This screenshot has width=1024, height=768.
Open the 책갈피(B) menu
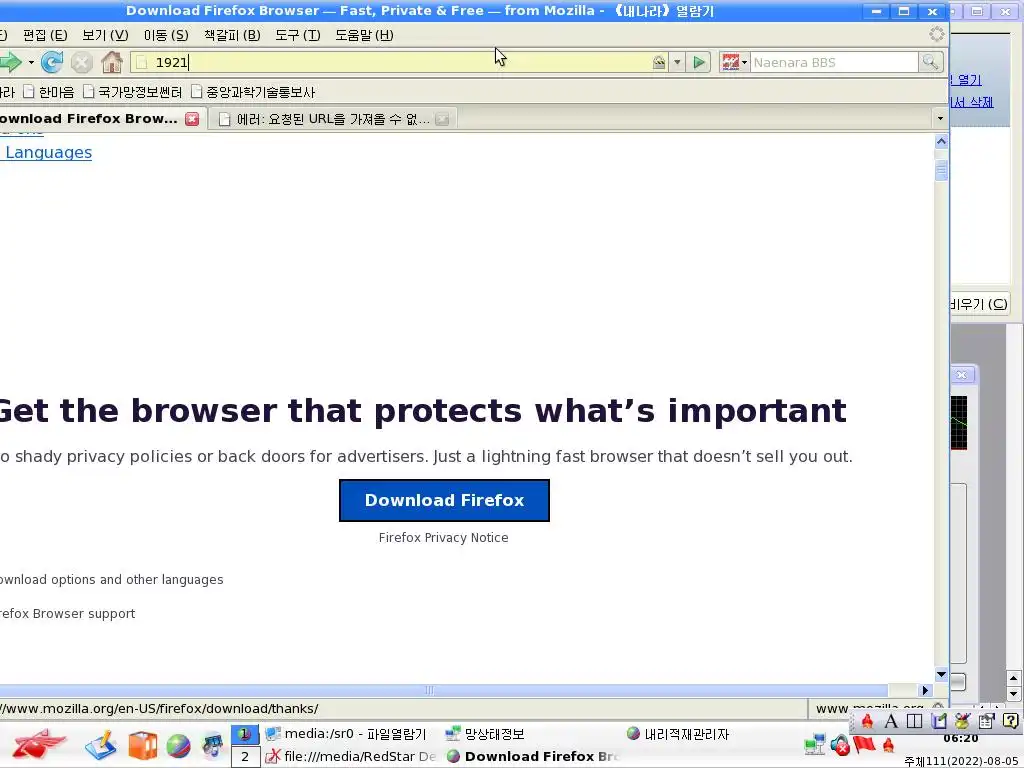point(232,35)
